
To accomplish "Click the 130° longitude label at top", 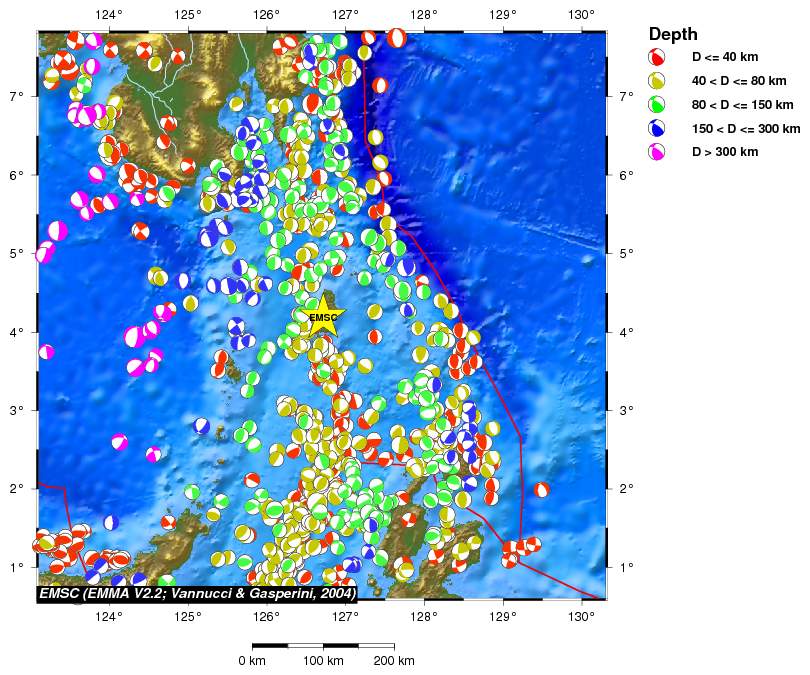I will [x=582, y=15].
